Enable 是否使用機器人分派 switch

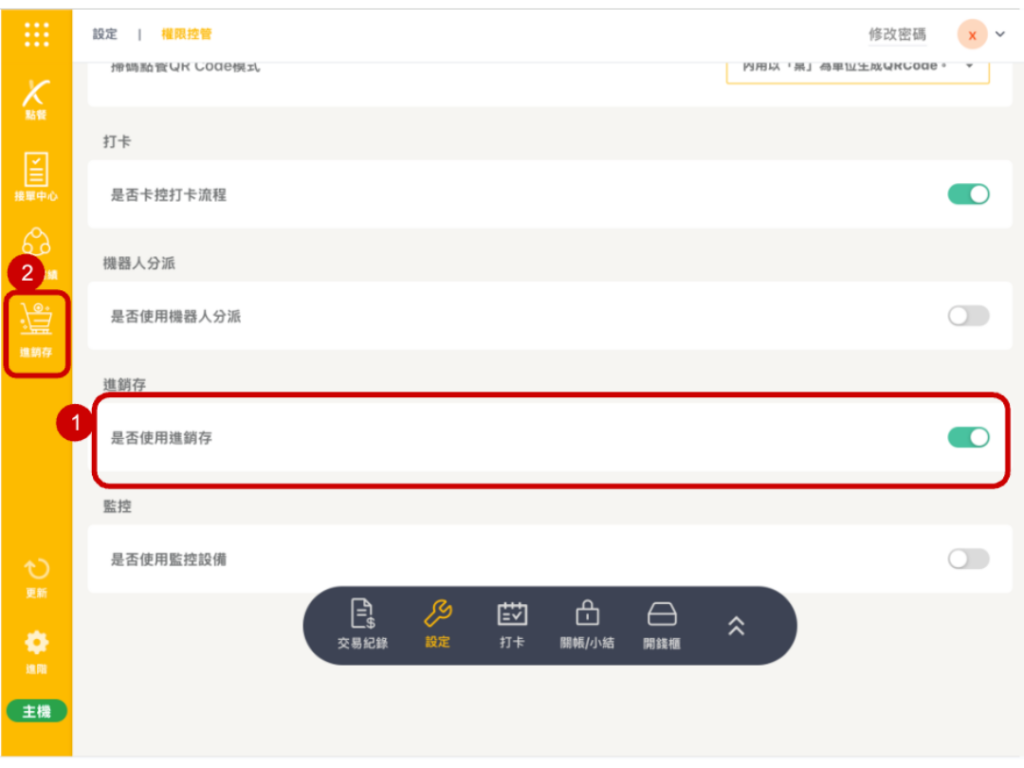coord(968,316)
